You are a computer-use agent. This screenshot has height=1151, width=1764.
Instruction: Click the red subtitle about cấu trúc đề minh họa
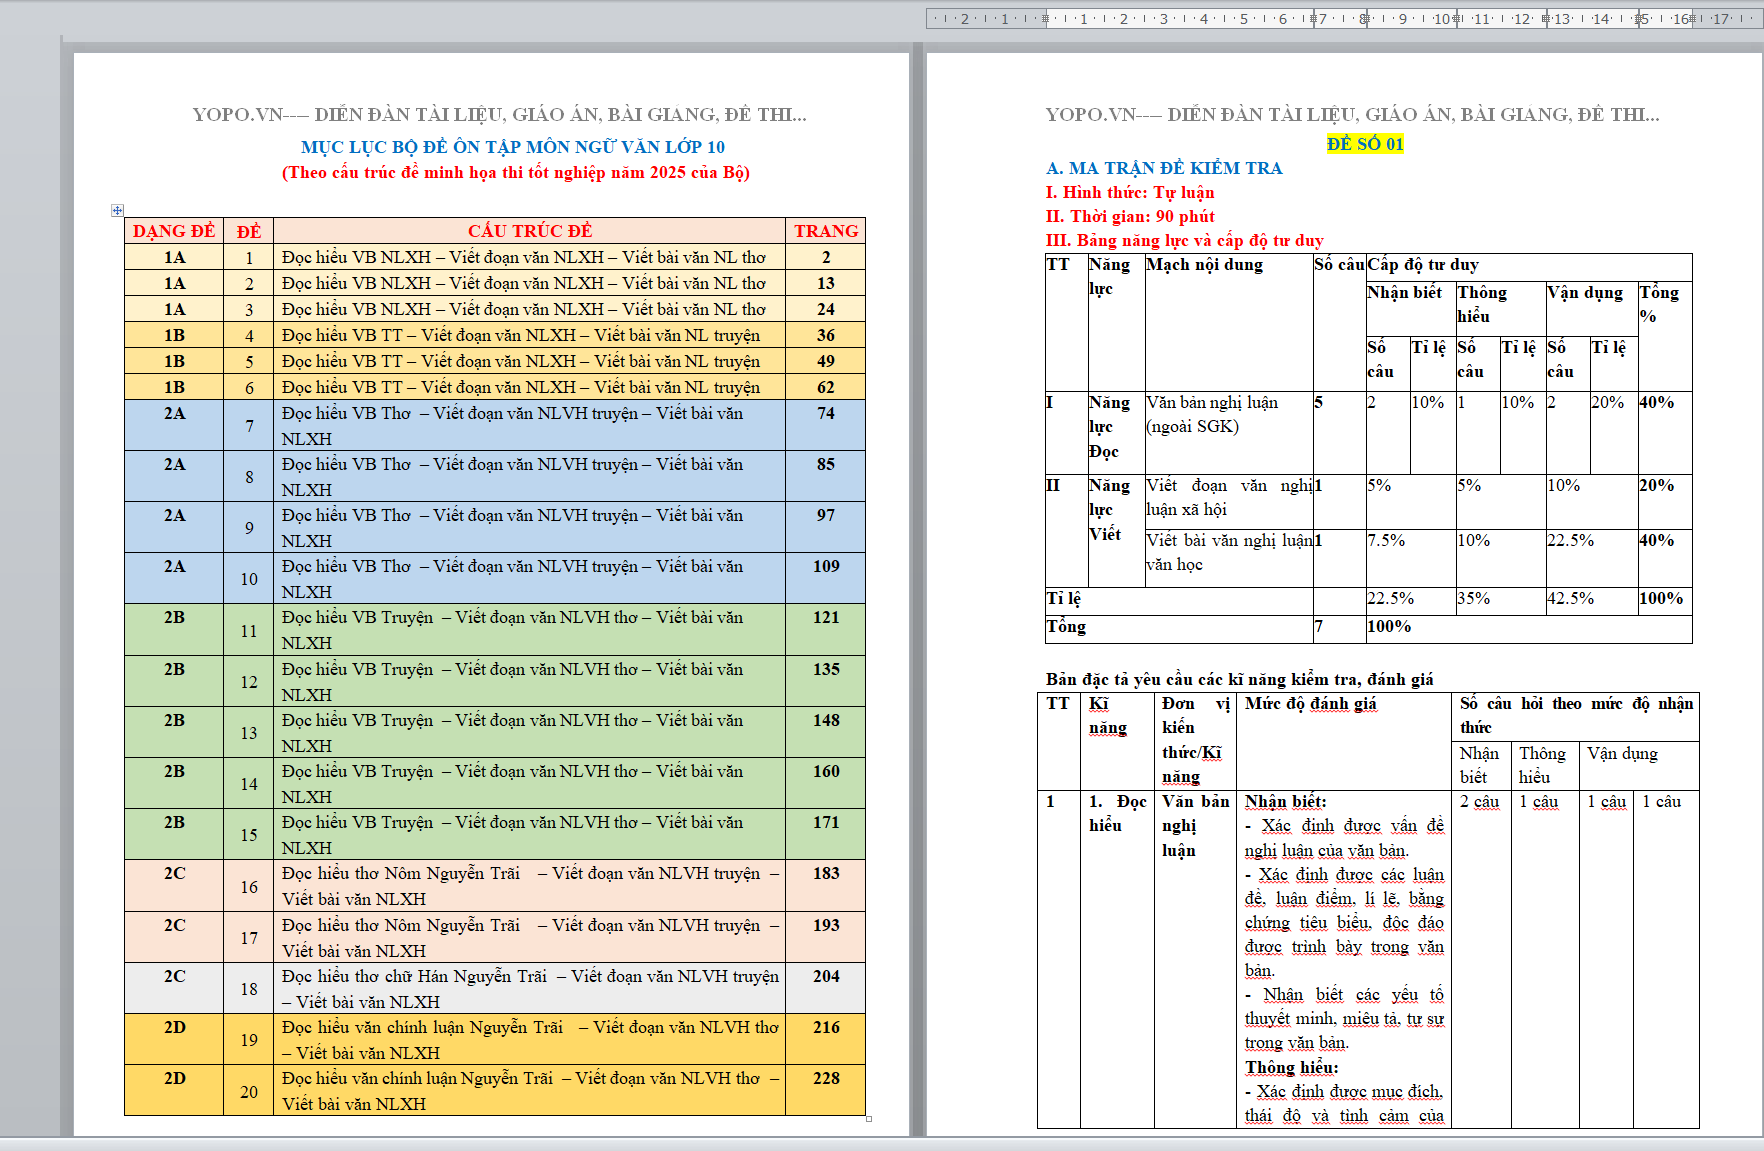pos(516,172)
